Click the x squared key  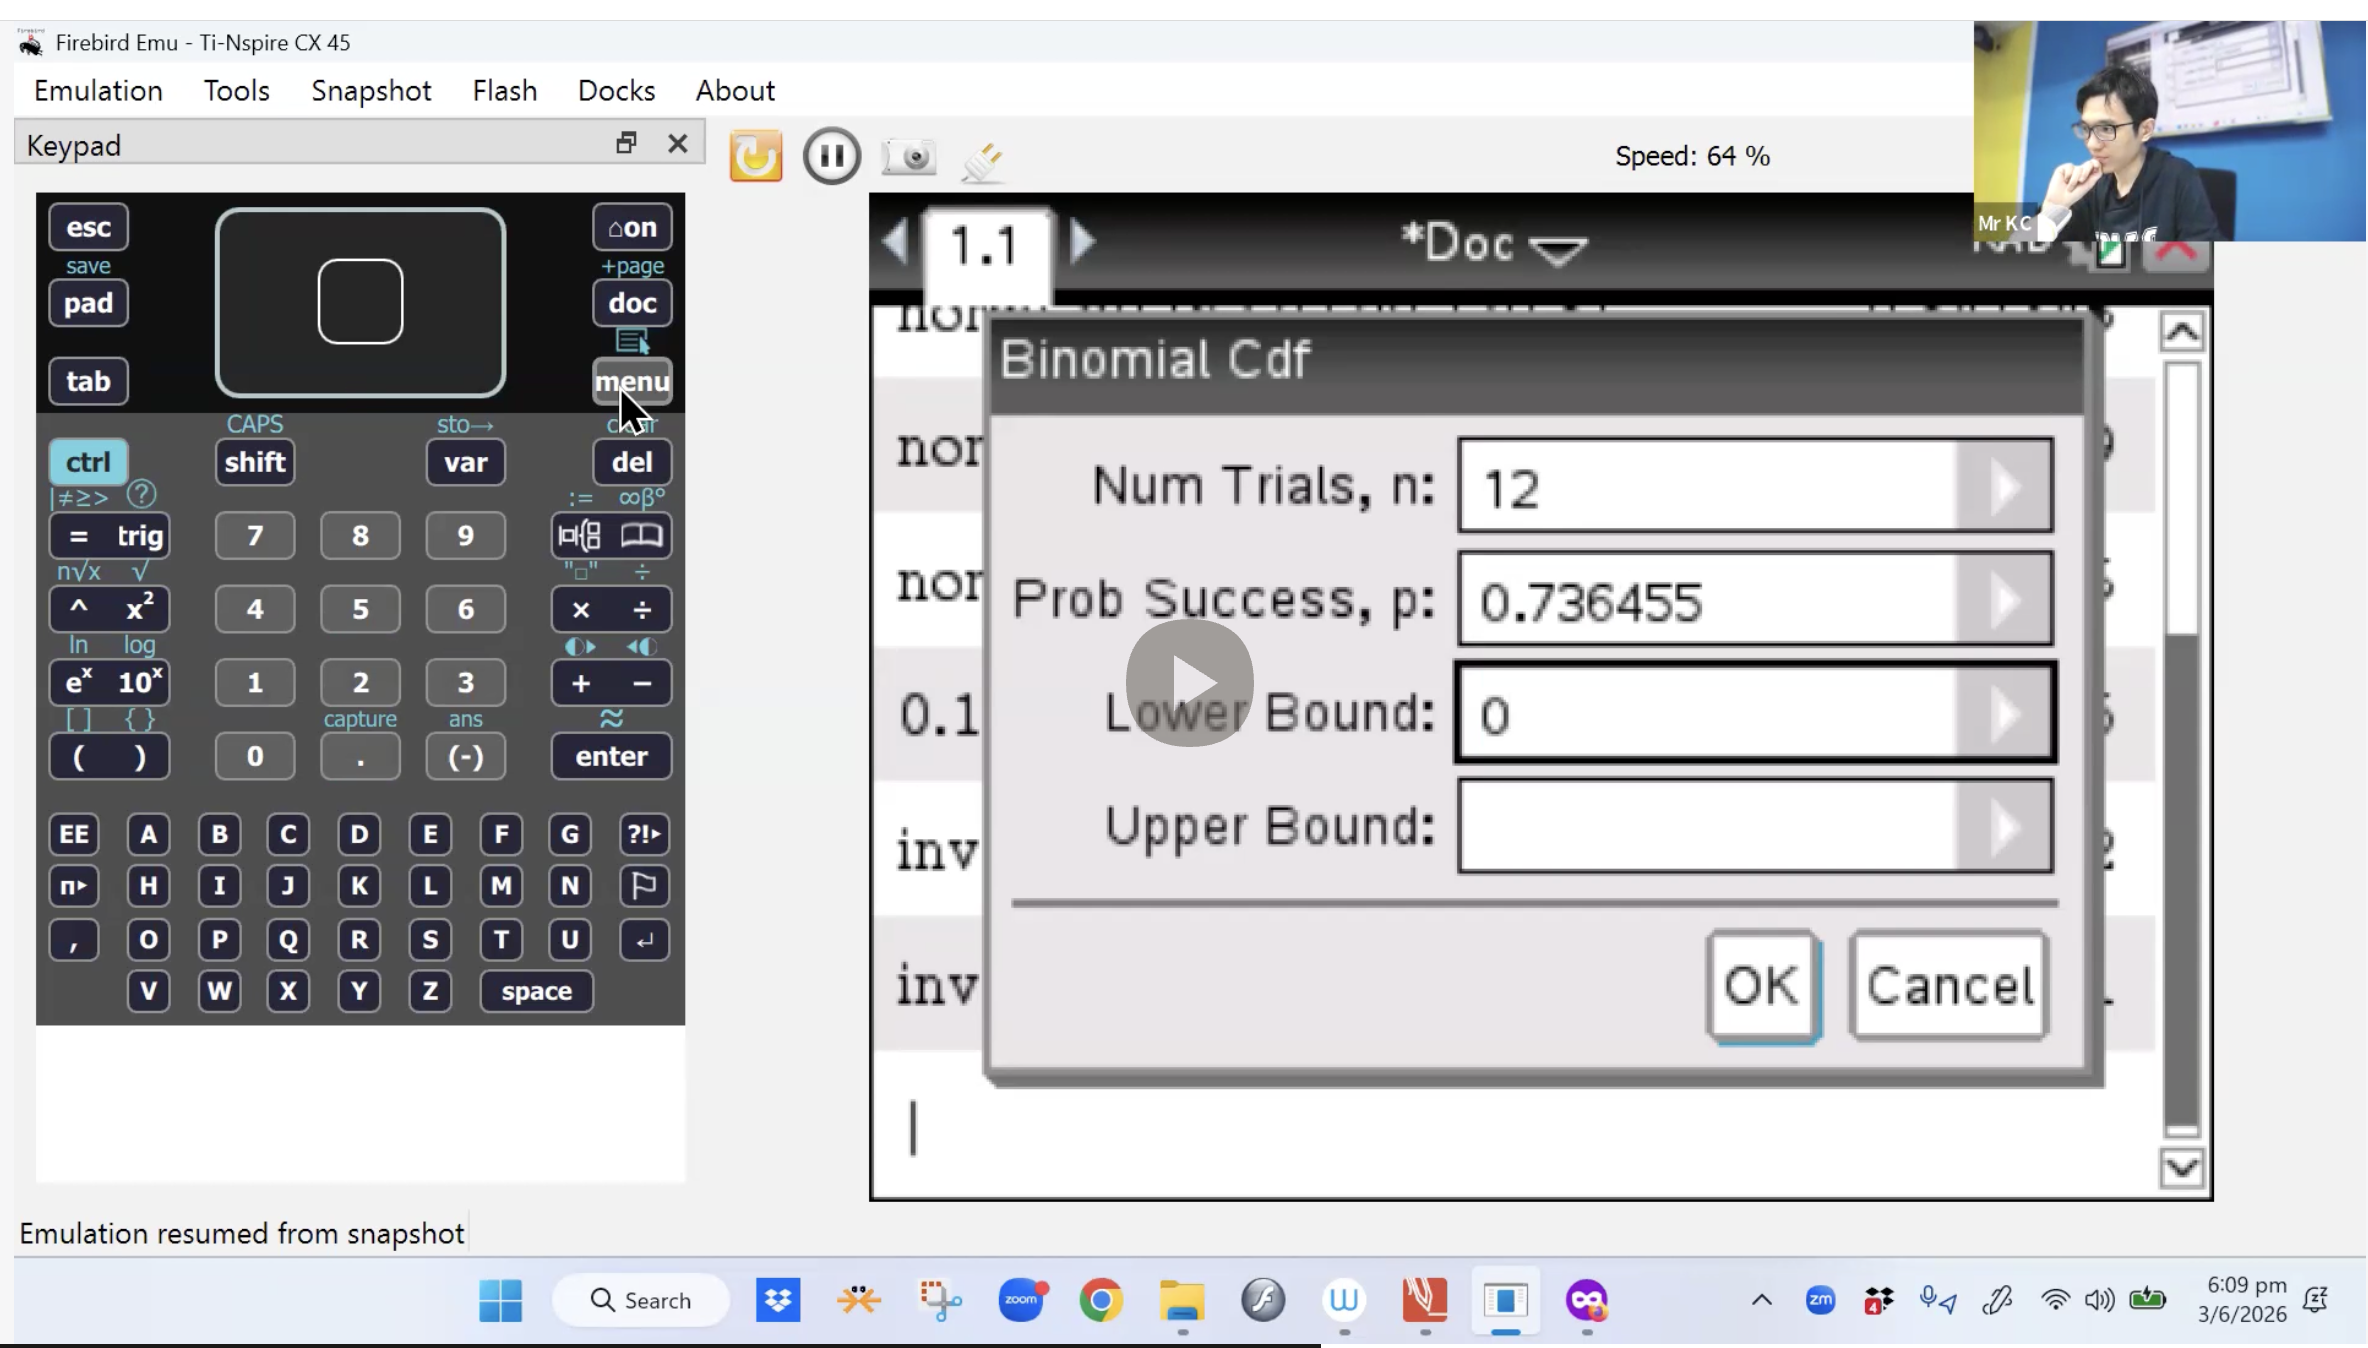click(140, 609)
